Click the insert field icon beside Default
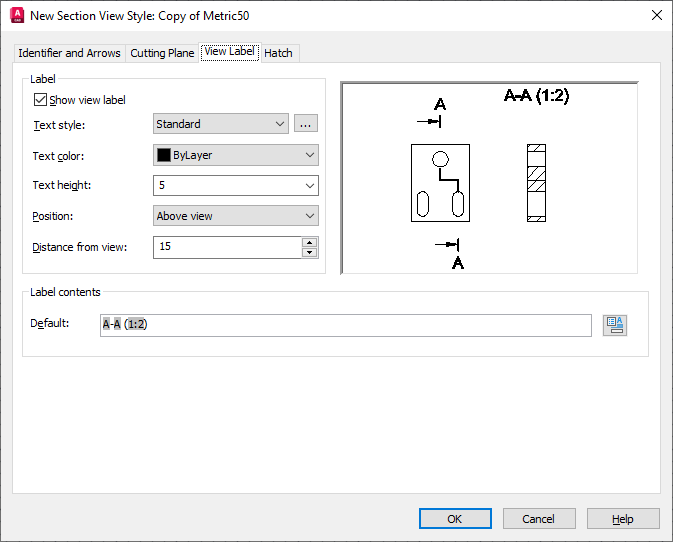Image resolution: width=673 pixels, height=542 pixels. tap(615, 325)
